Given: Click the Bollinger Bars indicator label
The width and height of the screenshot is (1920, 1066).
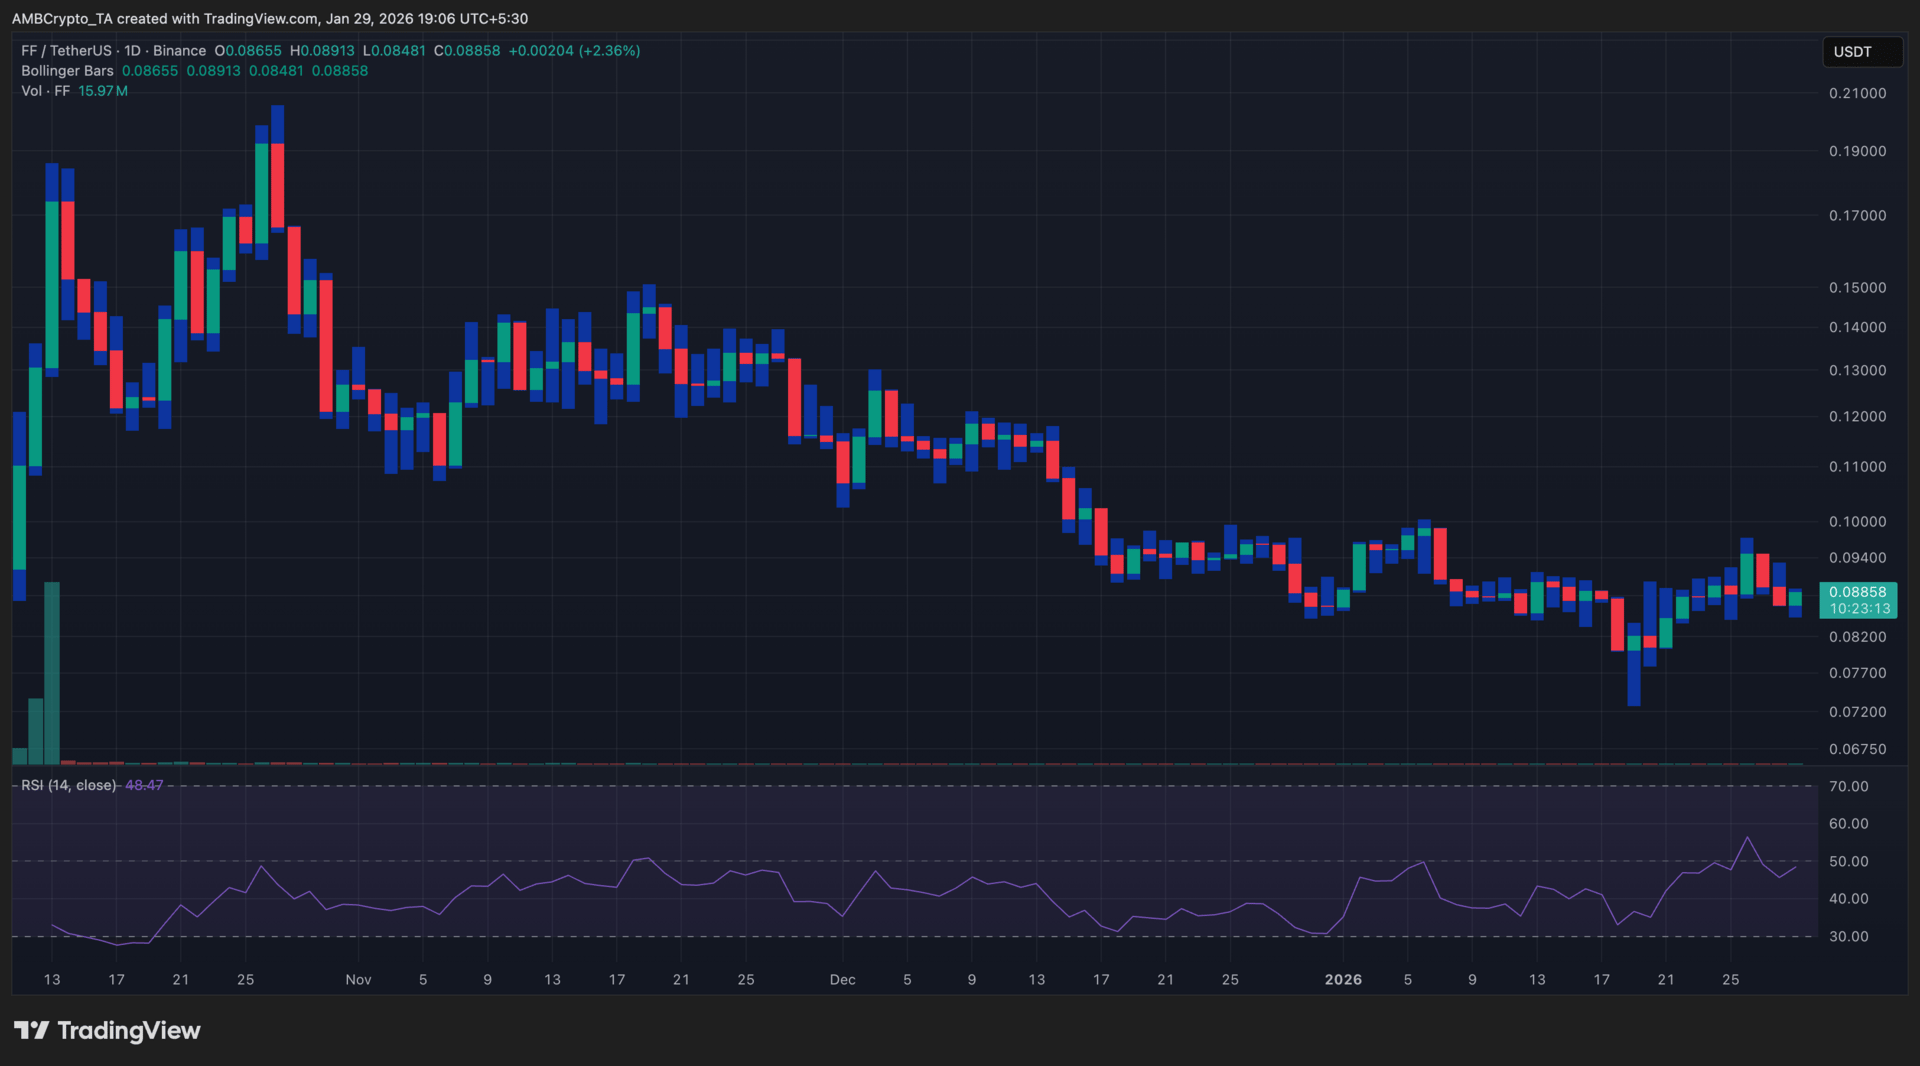Looking at the screenshot, I should (67, 71).
